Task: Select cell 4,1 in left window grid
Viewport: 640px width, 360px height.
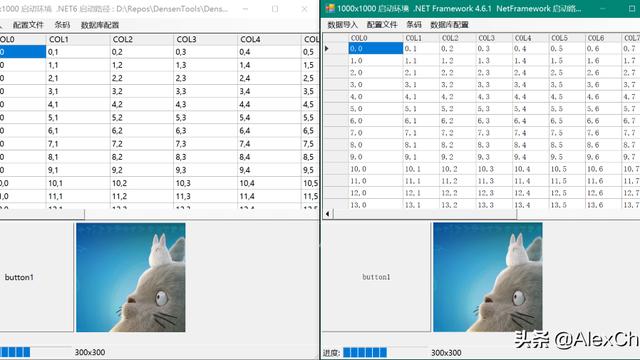Action: point(78,104)
